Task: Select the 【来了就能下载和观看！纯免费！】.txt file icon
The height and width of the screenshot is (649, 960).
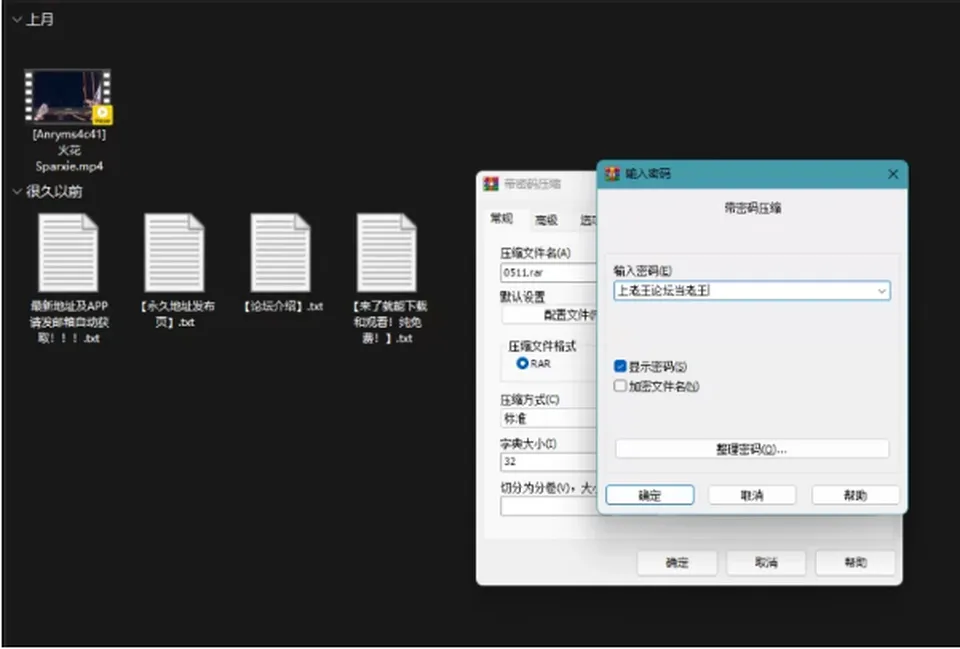Action: tap(387, 252)
